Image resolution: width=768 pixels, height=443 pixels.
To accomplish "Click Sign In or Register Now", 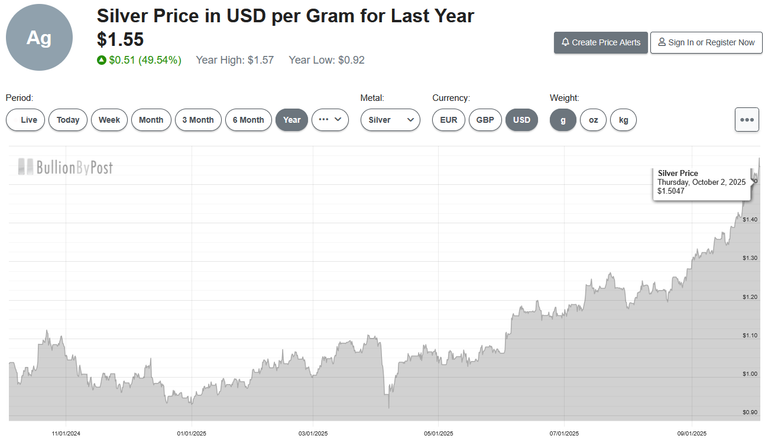I will [x=702, y=43].
